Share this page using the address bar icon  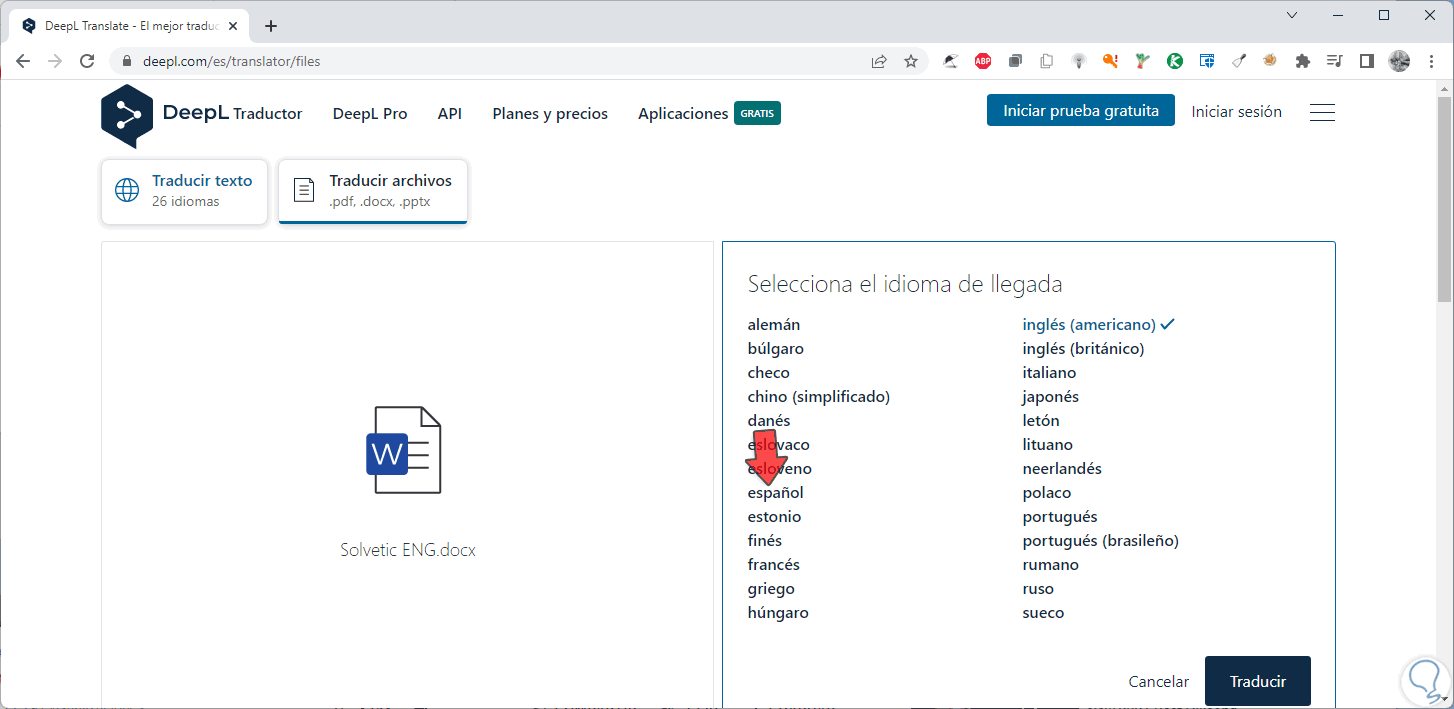click(x=879, y=61)
